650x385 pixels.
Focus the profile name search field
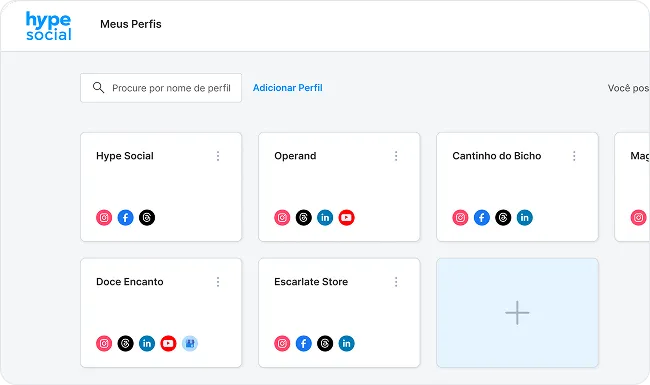point(161,88)
